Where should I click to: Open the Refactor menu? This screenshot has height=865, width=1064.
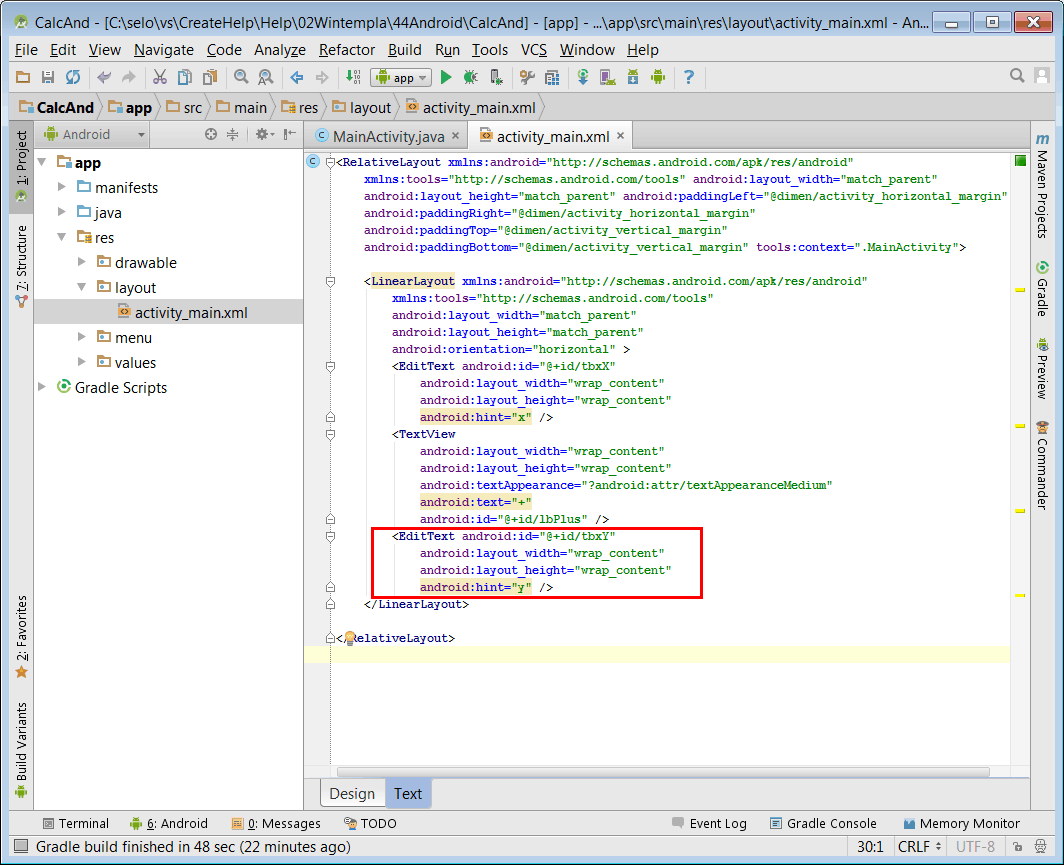click(347, 50)
